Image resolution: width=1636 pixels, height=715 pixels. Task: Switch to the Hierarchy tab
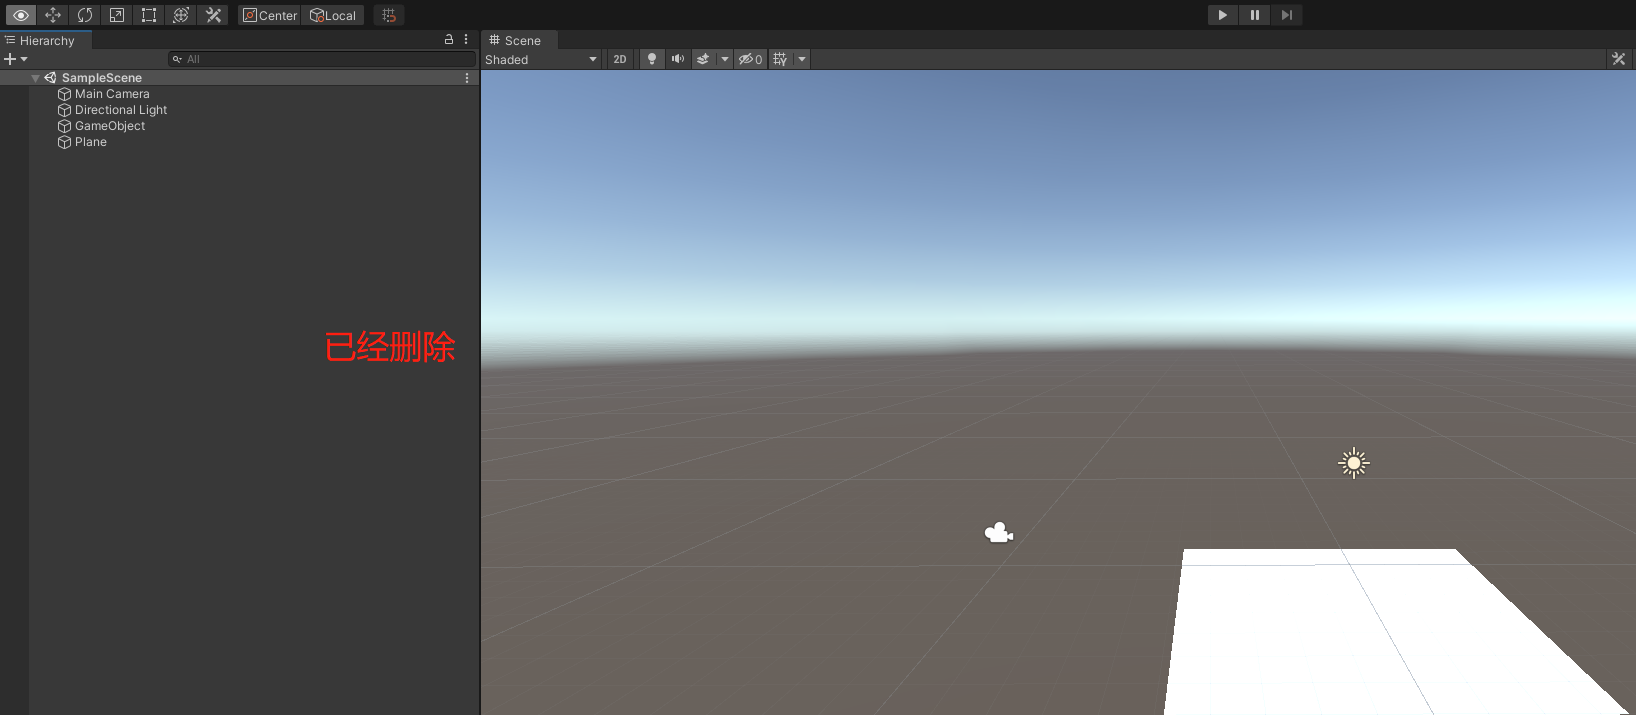click(x=46, y=40)
